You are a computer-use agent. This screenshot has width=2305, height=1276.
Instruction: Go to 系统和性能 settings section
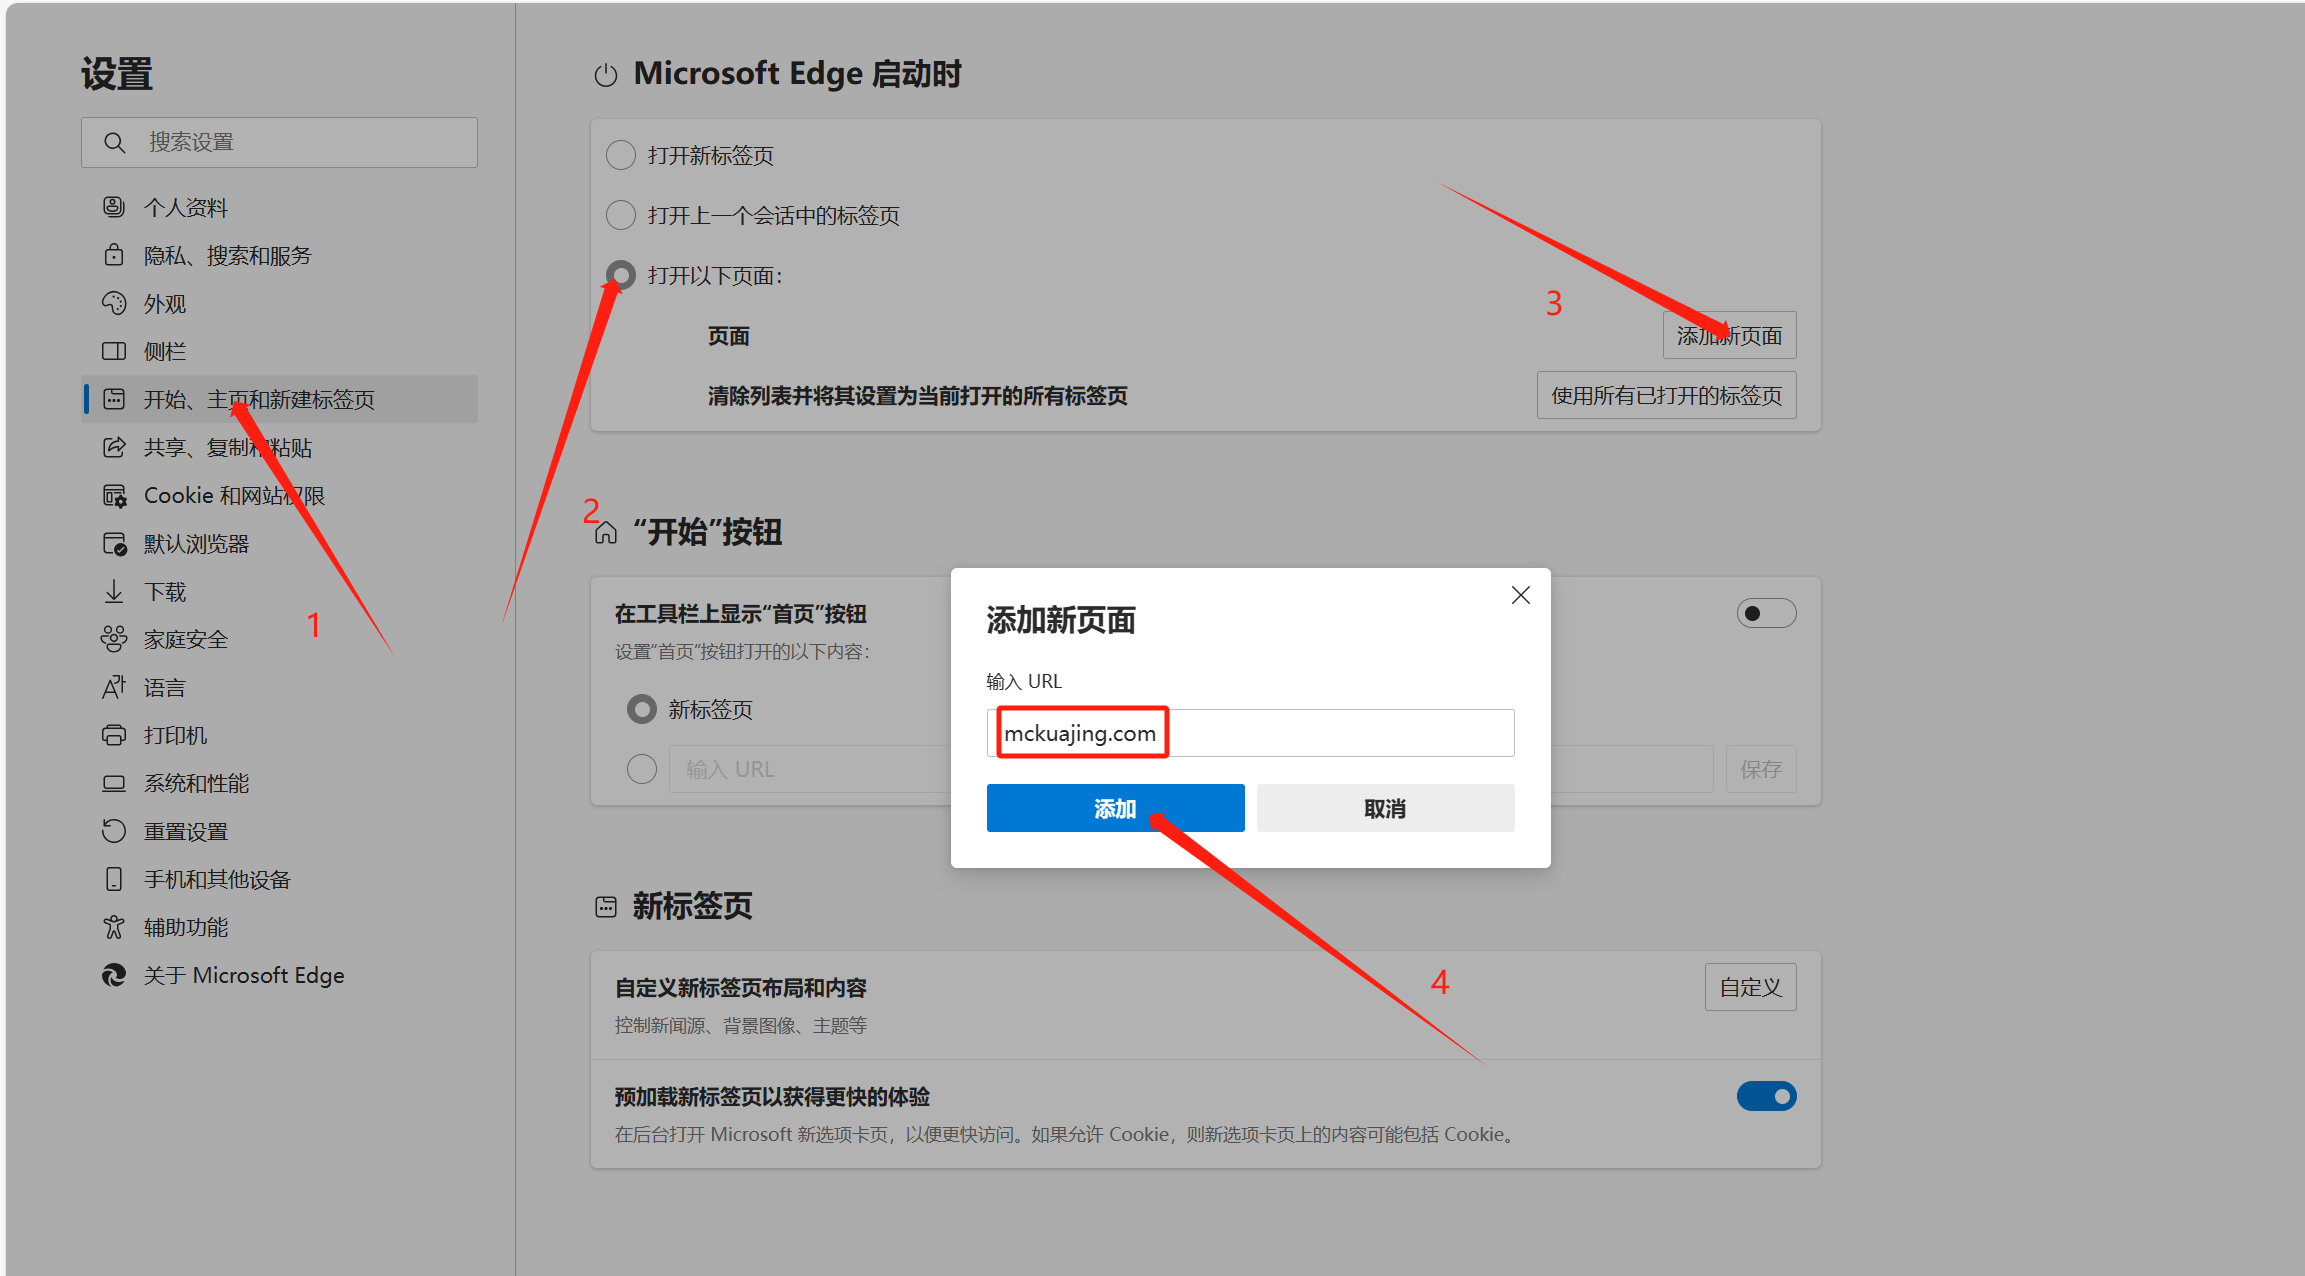point(280,783)
